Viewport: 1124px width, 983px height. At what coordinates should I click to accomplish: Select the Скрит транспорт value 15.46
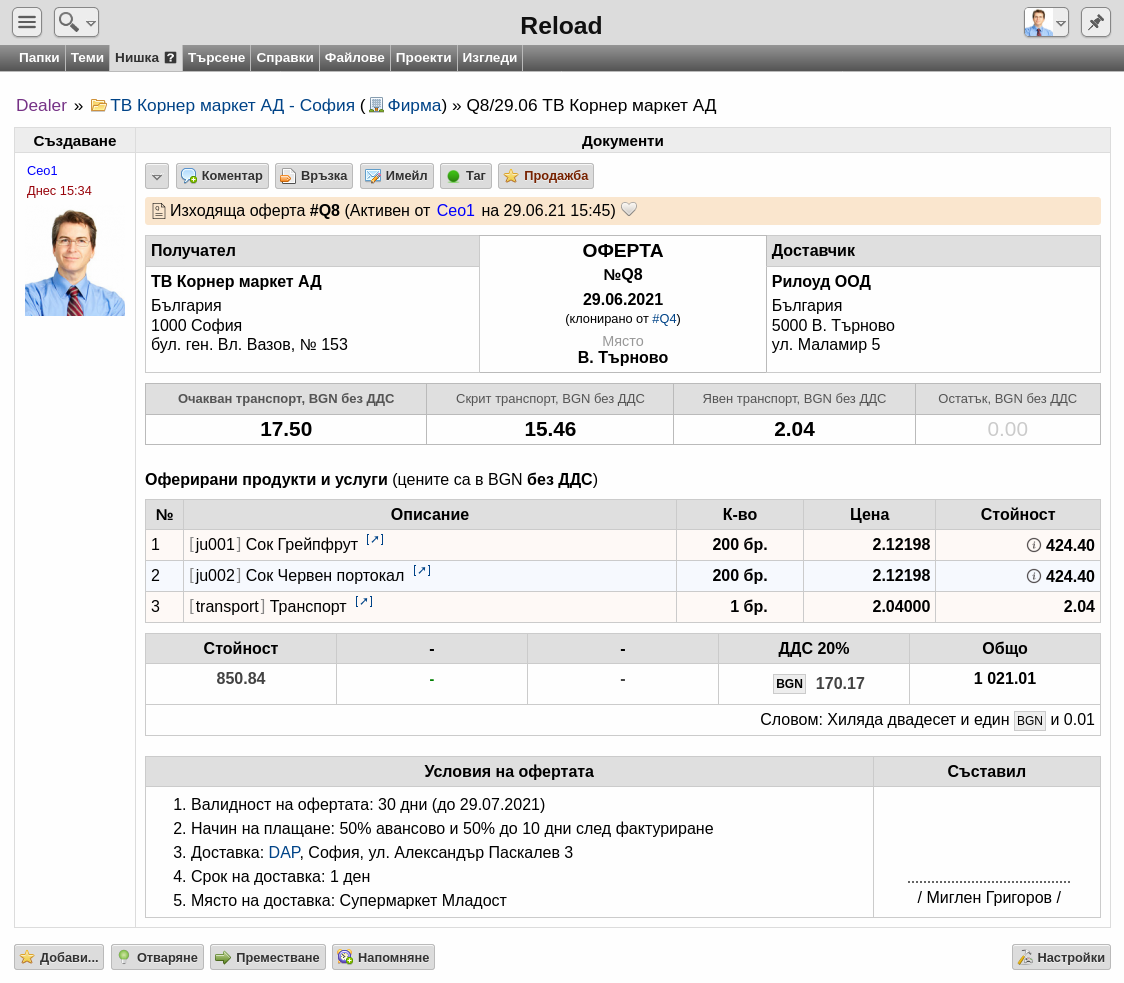pyautogui.click(x=550, y=429)
